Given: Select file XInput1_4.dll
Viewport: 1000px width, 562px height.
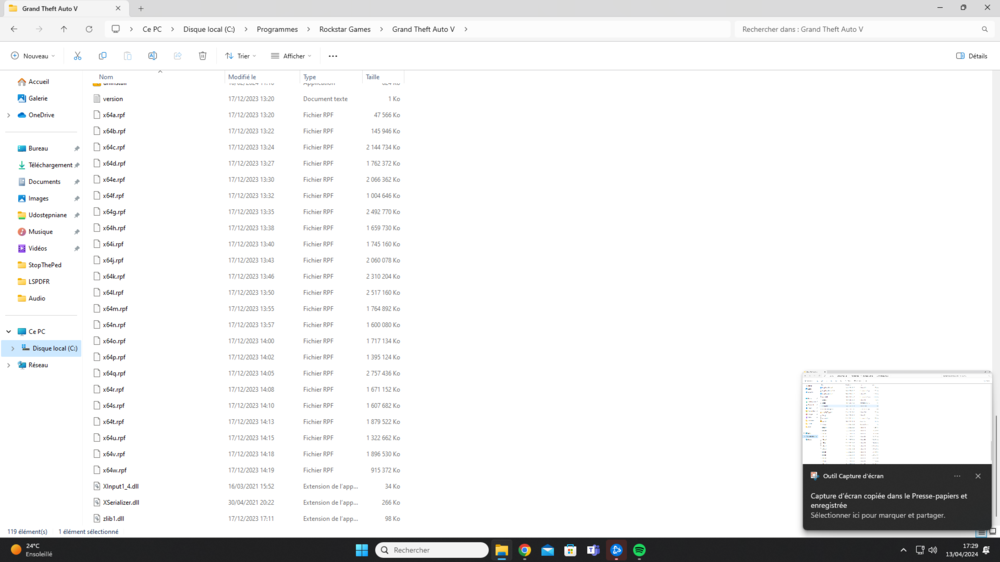Looking at the screenshot, I should [x=121, y=486].
